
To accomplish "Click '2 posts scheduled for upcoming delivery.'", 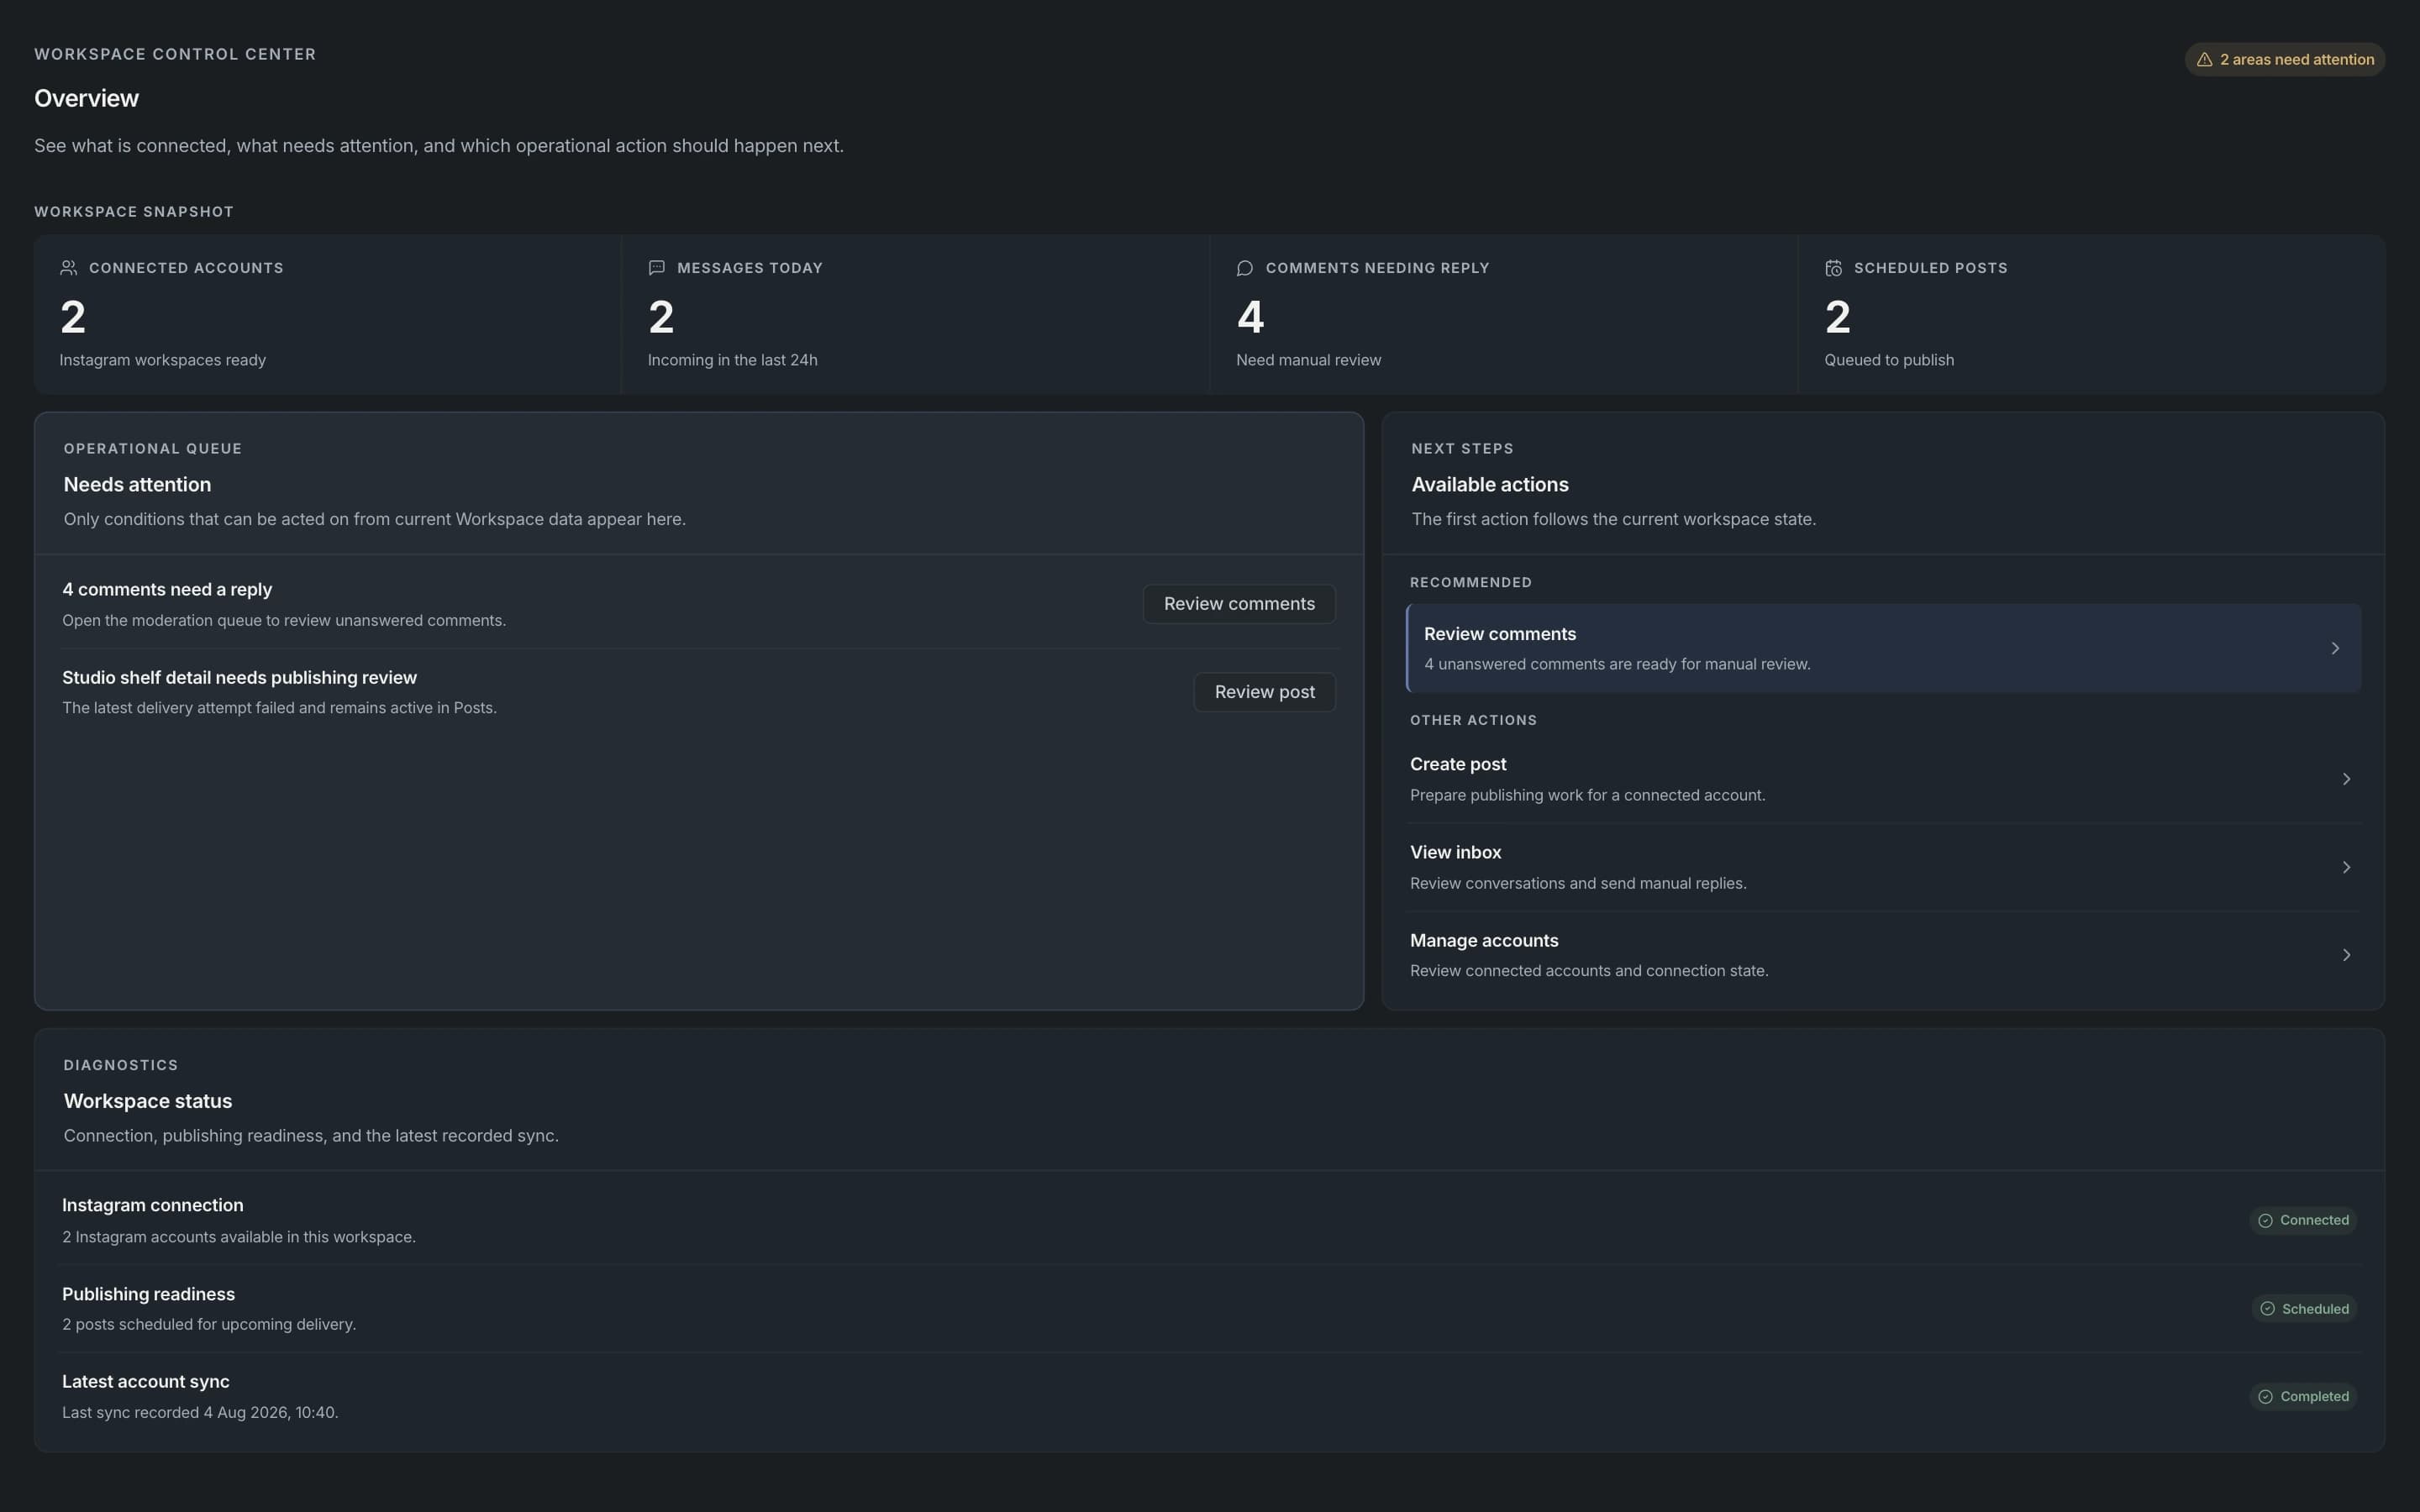I will click(209, 1325).
